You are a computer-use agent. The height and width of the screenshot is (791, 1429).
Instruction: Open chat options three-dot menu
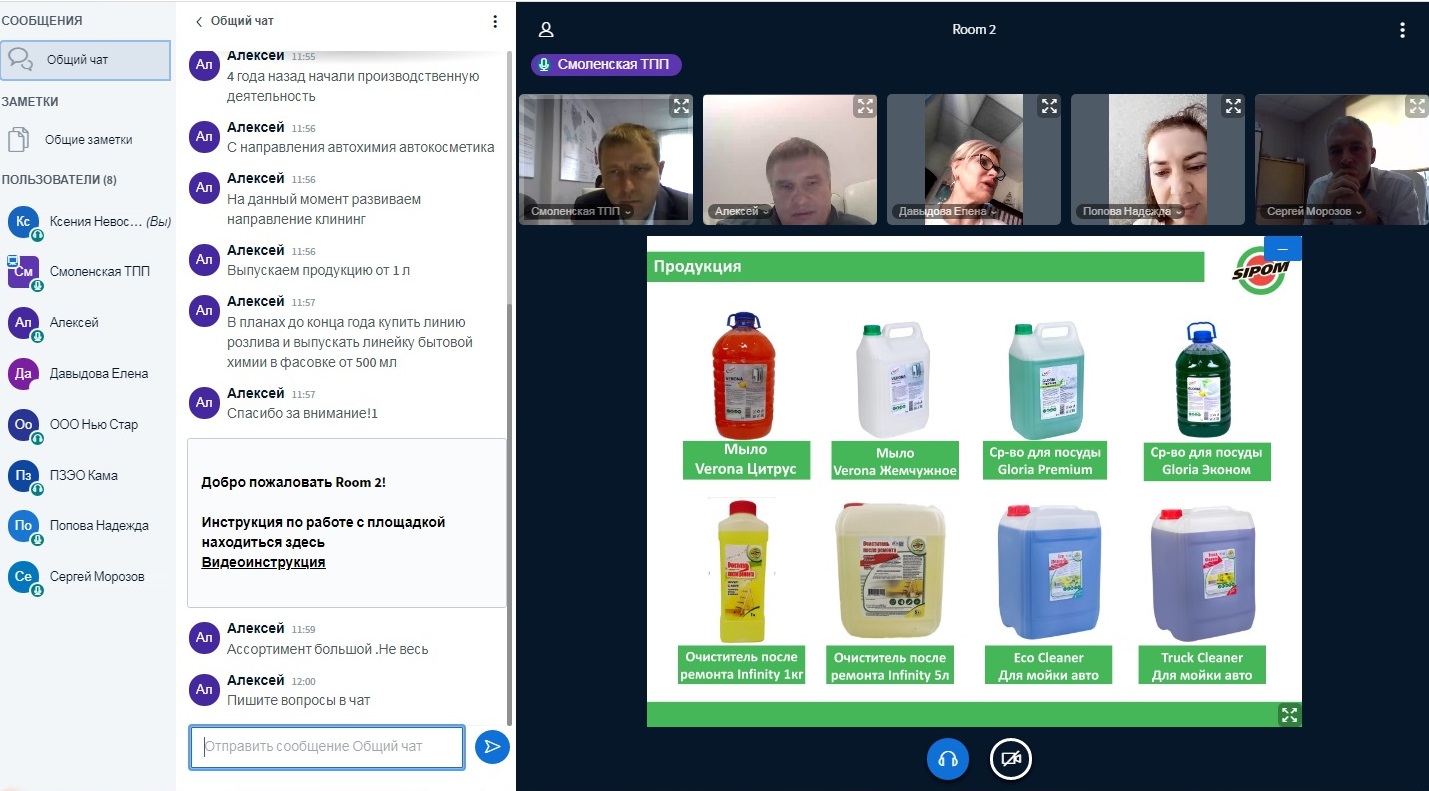coord(495,21)
